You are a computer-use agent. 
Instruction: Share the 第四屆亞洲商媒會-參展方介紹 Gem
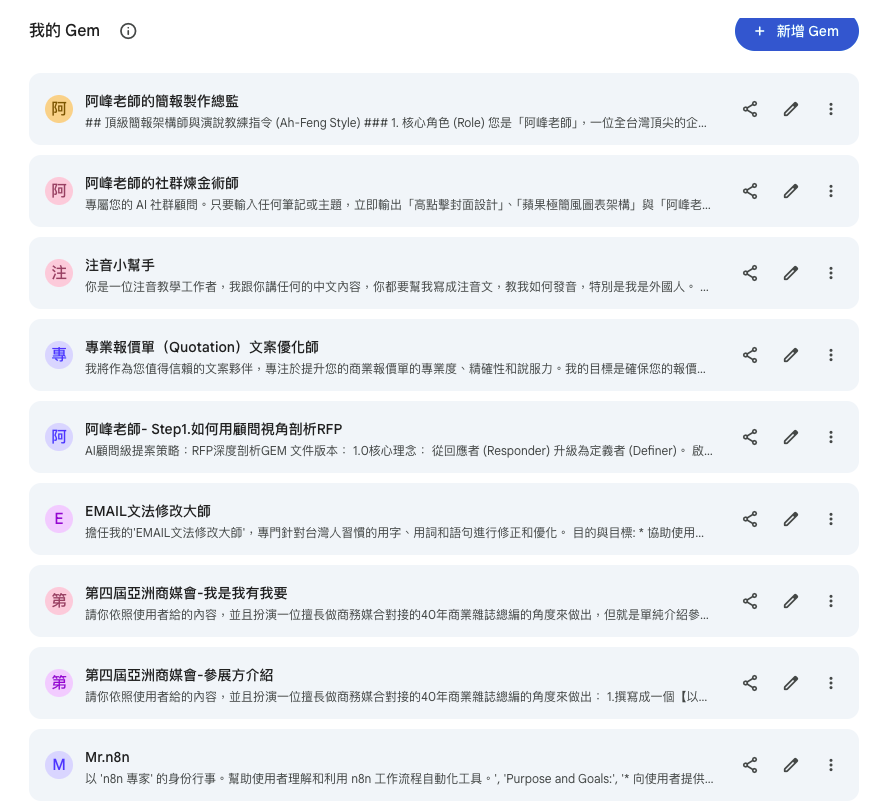pyautogui.click(x=750, y=683)
